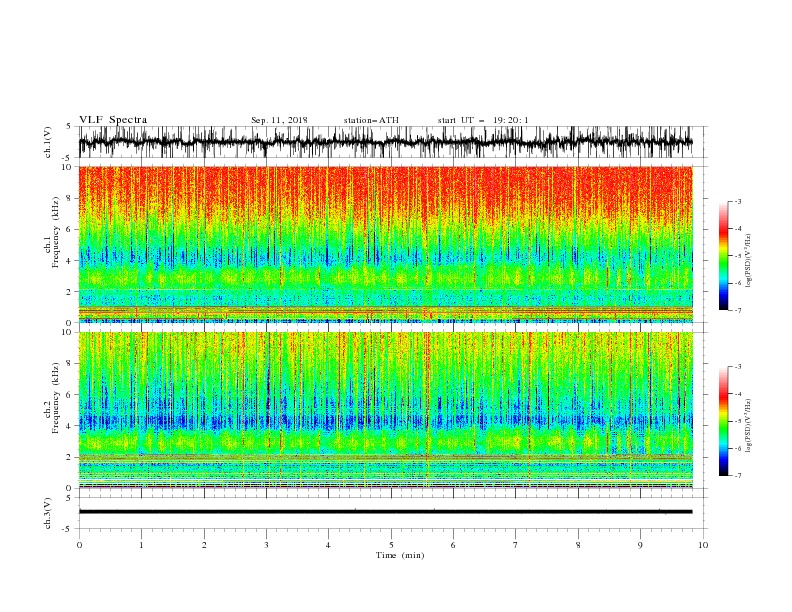Click the time axis tick label '8'

click(x=578, y=545)
